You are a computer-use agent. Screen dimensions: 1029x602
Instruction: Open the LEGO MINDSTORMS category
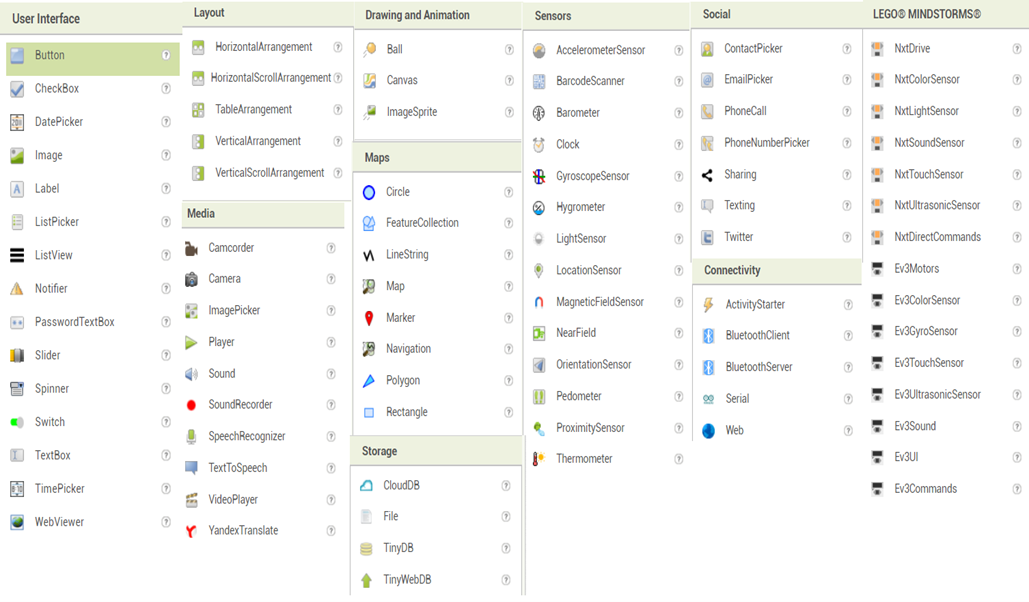click(926, 15)
